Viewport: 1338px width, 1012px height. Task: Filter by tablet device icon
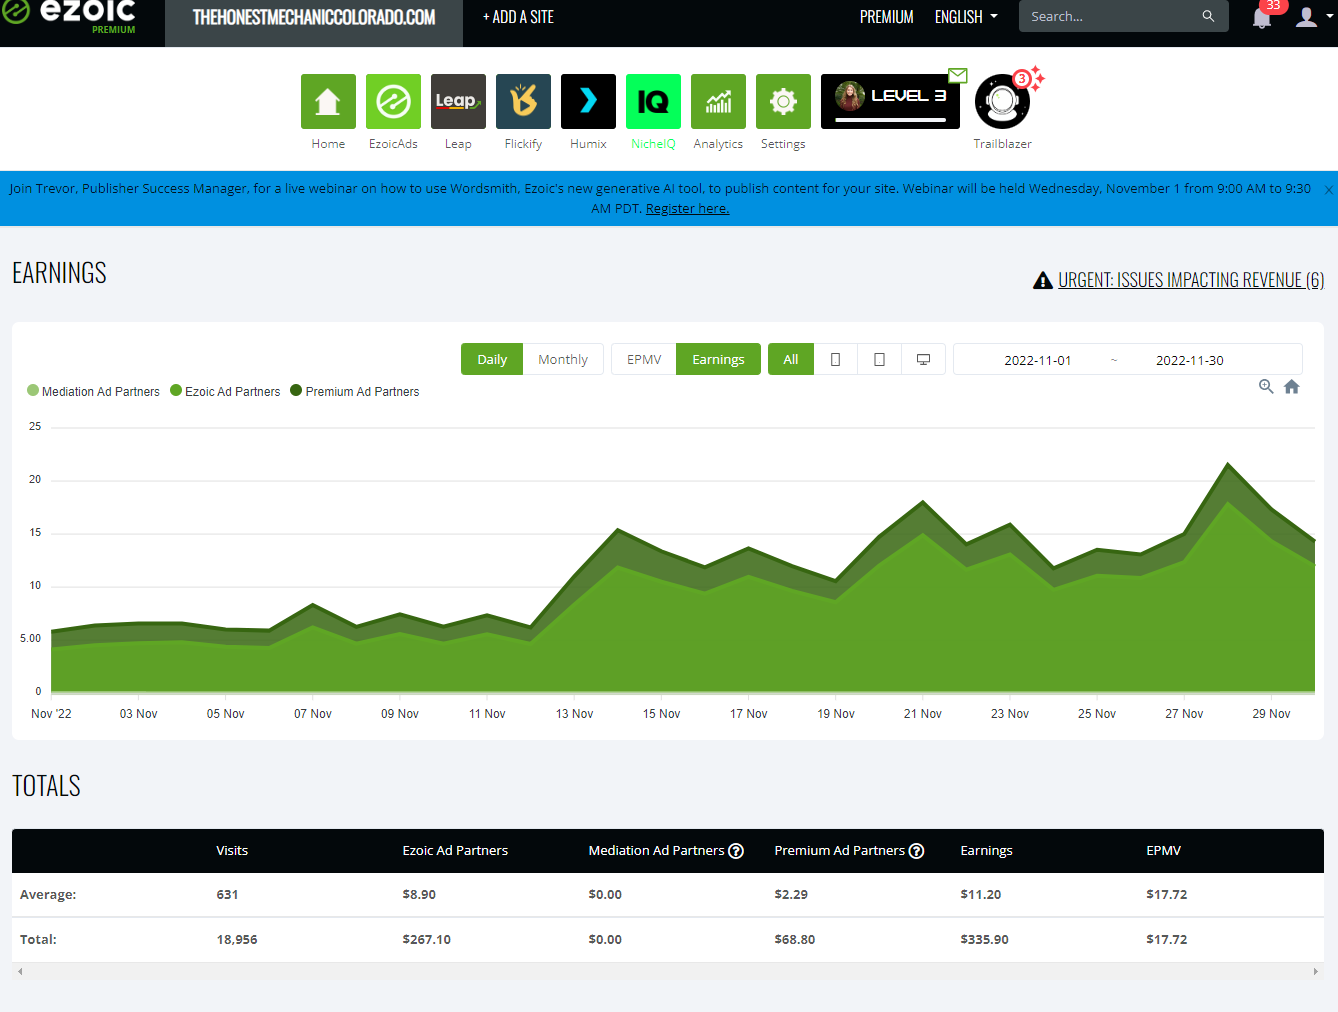[880, 359]
